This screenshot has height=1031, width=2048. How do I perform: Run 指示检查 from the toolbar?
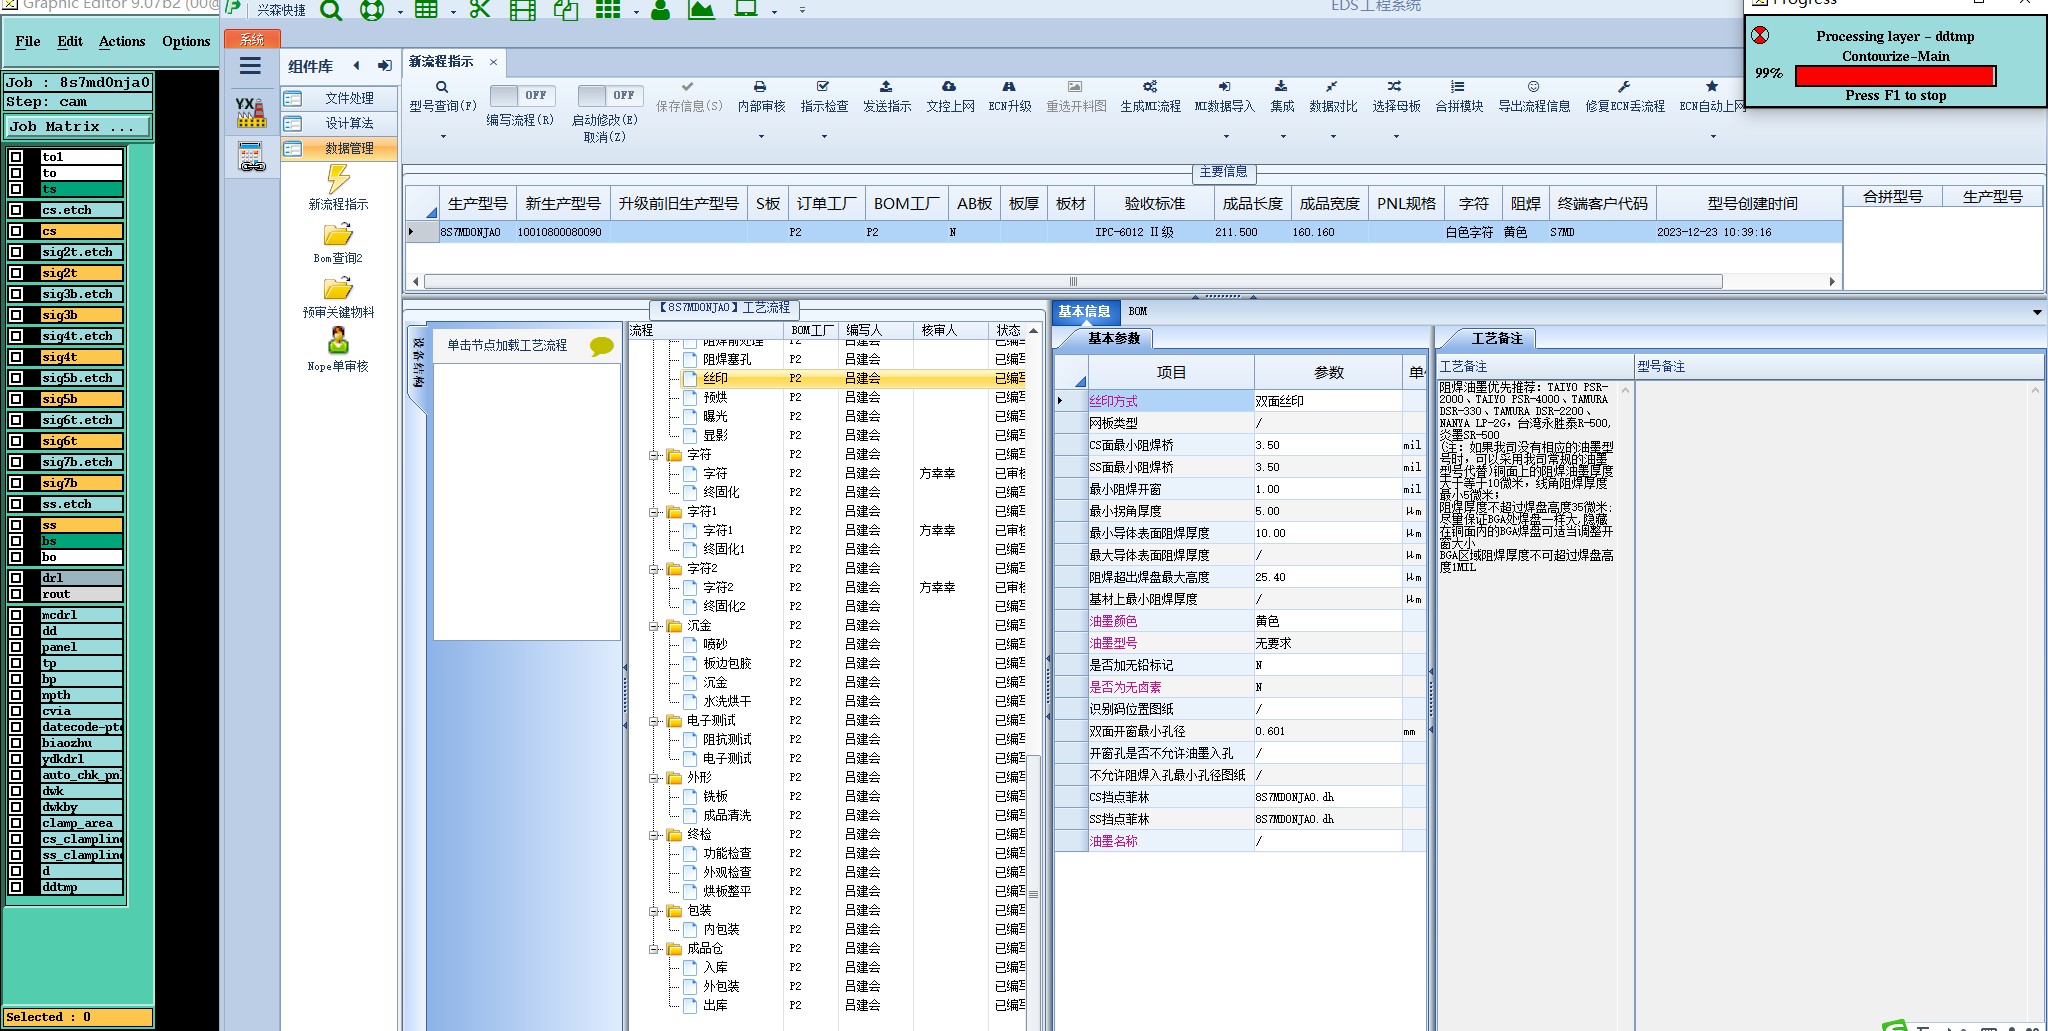[x=824, y=96]
